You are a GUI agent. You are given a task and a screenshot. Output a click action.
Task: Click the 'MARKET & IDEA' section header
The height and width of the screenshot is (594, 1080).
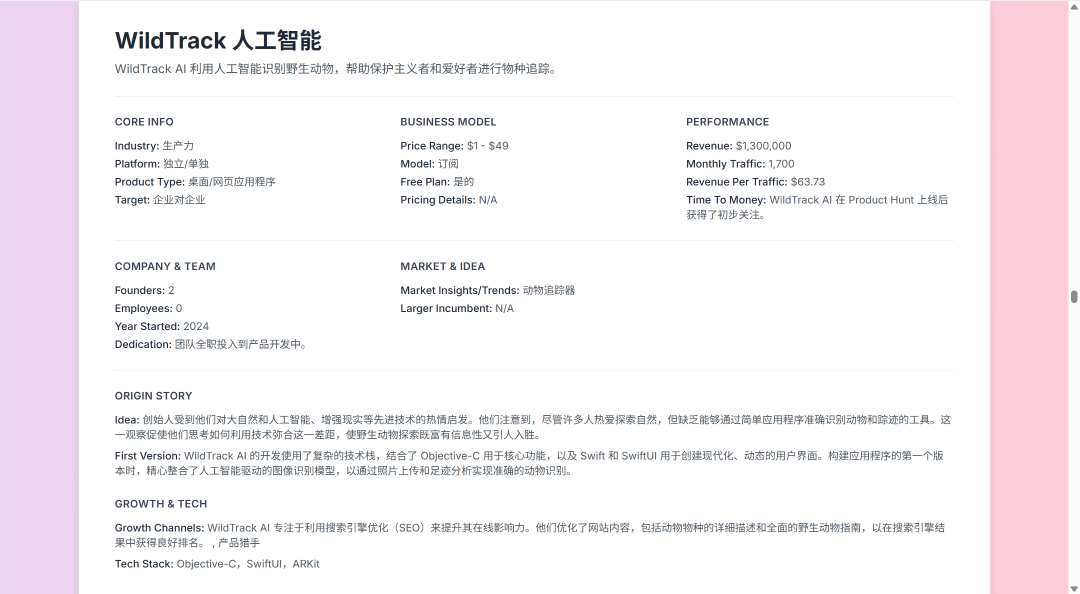click(x=443, y=267)
